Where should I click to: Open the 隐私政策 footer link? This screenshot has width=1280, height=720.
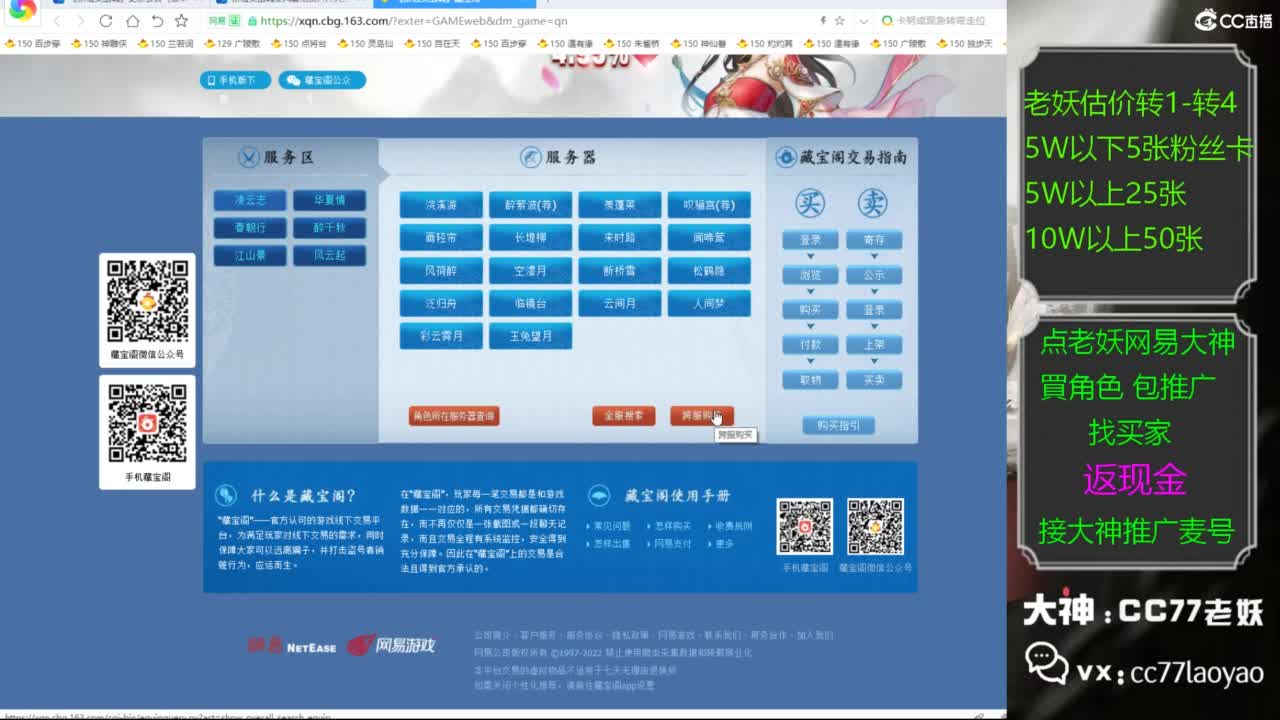tap(629, 635)
